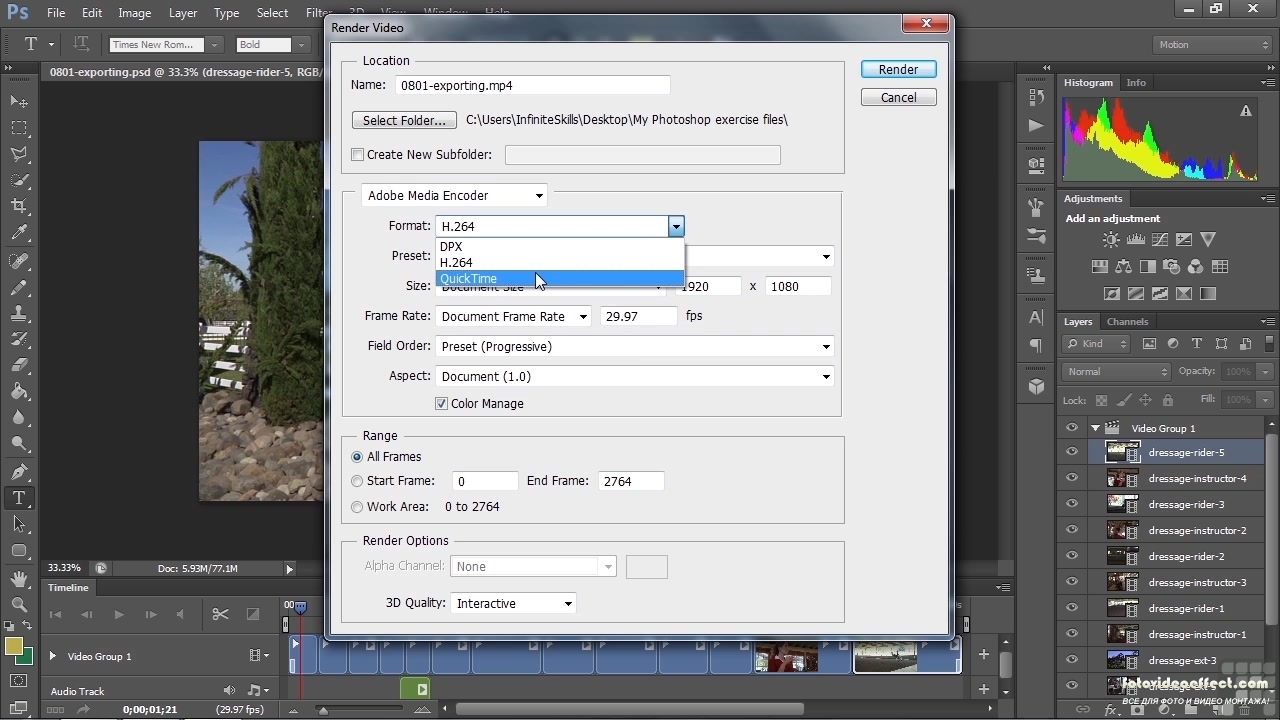Select the Work Area radio button
This screenshot has height=720, width=1280.
point(357,507)
